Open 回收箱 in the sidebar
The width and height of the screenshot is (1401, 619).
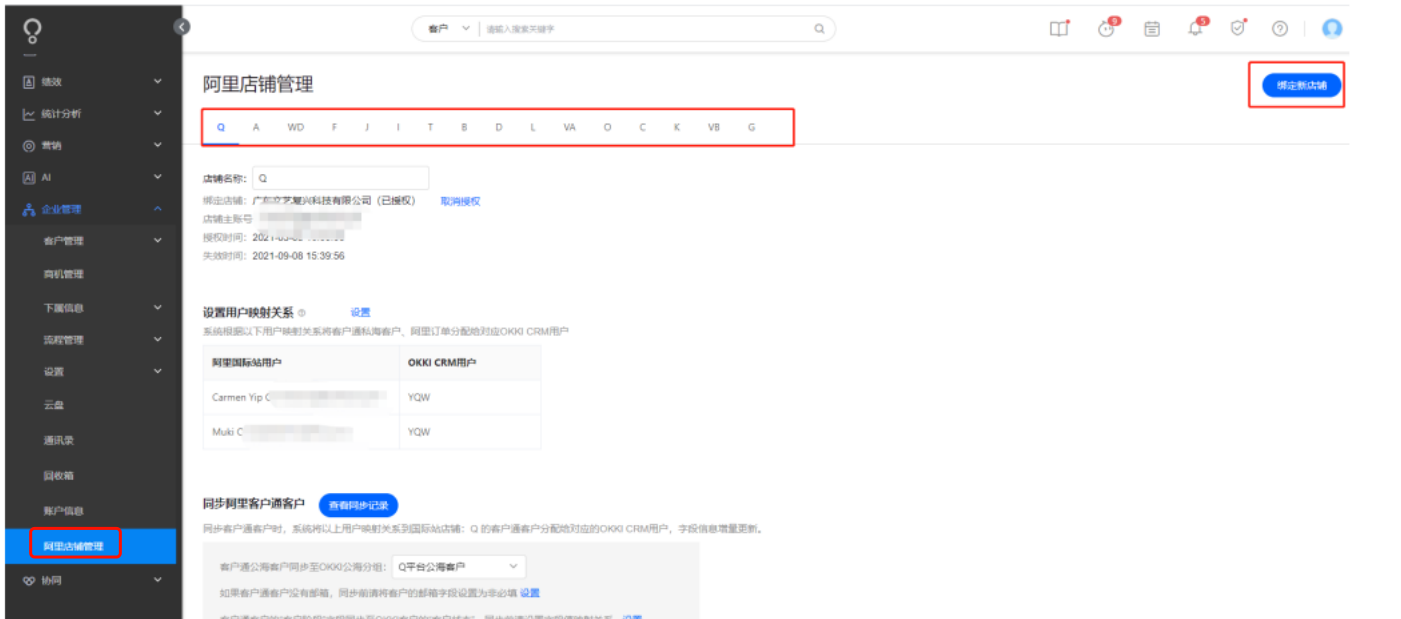point(59,476)
